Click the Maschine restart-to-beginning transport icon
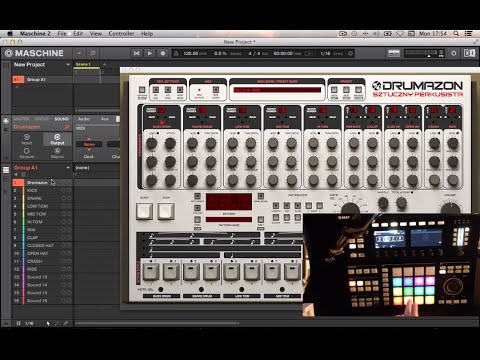 coord(136,53)
